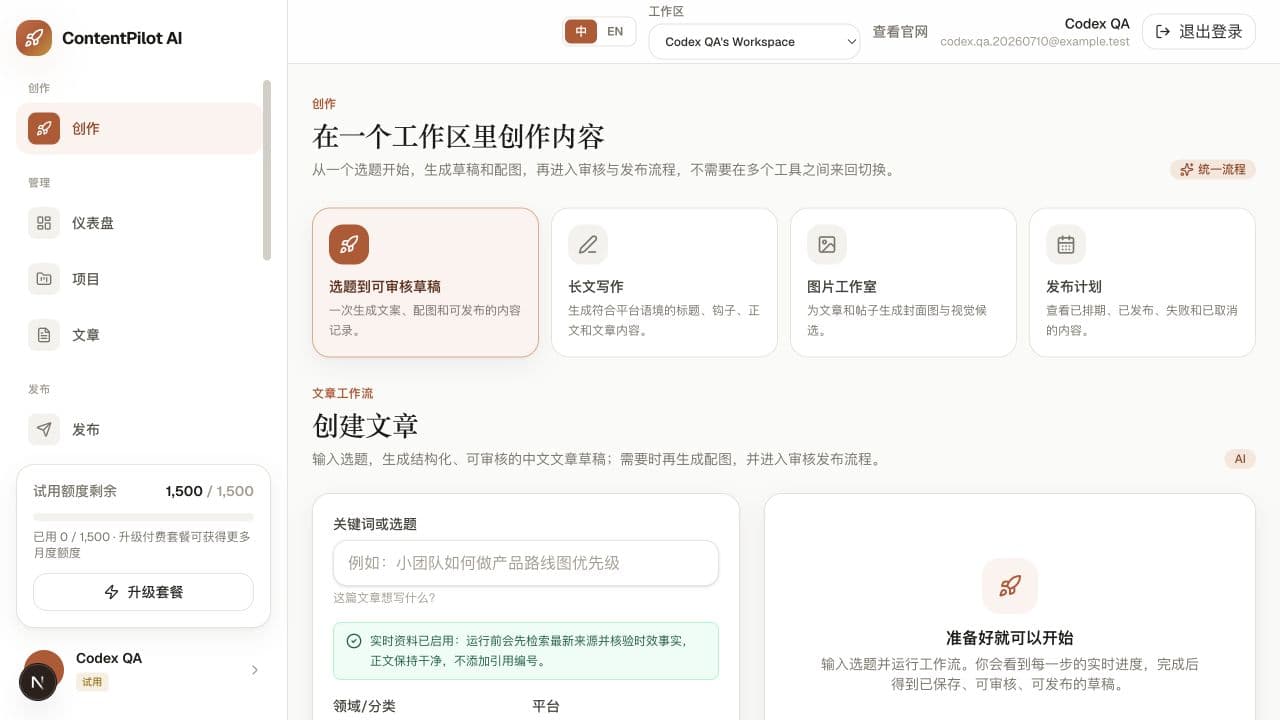The height and width of the screenshot is (720, 1280).
Task: Click the 仪表盘 grid icon
Action: click(44, 223)
